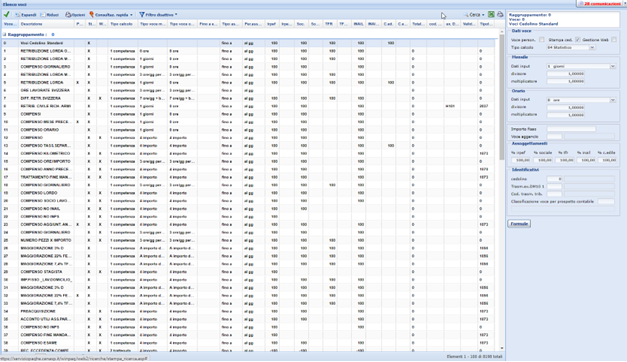Click the green Excel export icon

(x=491, y=15)
